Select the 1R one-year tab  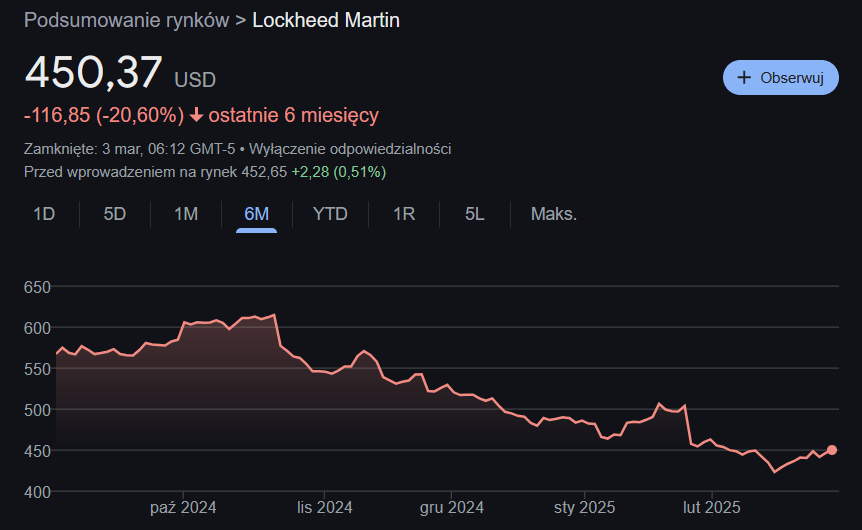click(404, 214)
